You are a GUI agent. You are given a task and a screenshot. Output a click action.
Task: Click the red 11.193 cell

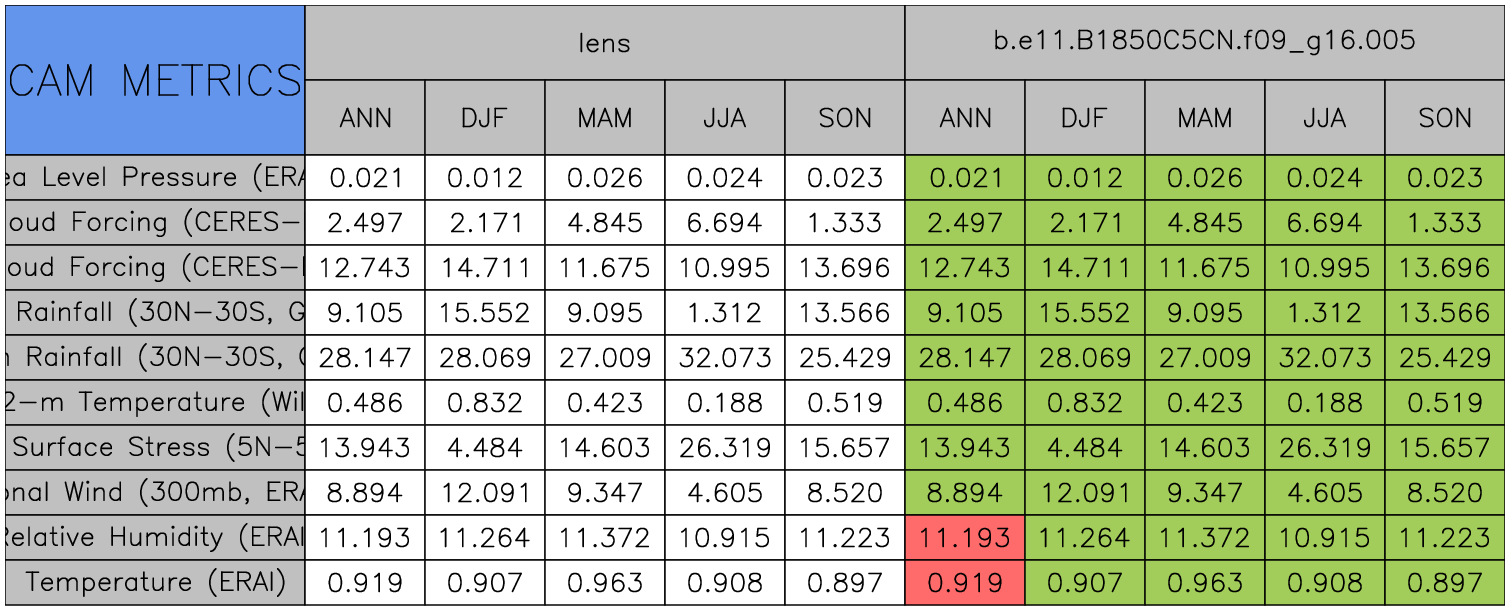point(965,537)
